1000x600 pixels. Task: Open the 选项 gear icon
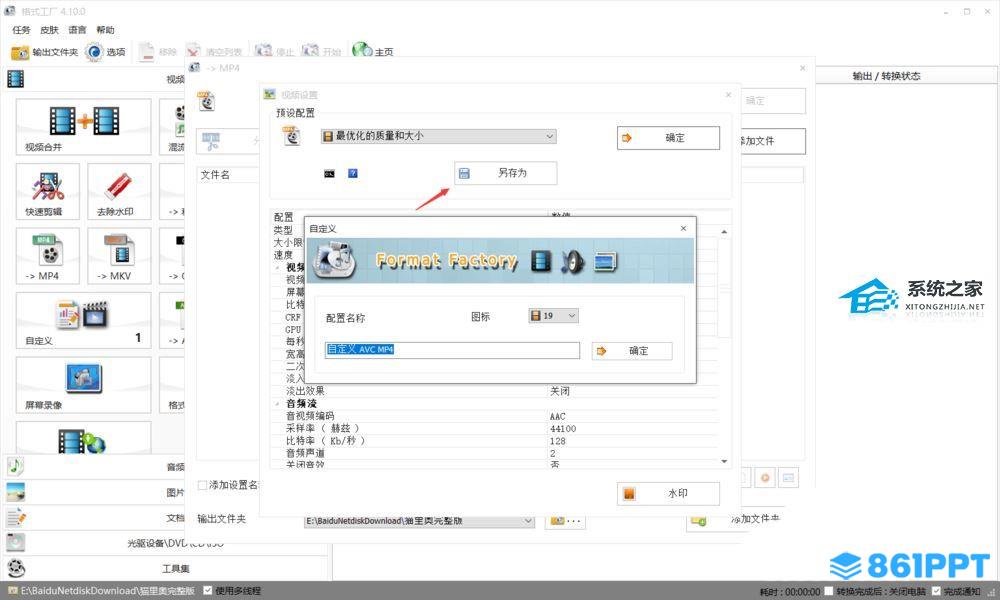pyautogui.click(x=94, y=52)
